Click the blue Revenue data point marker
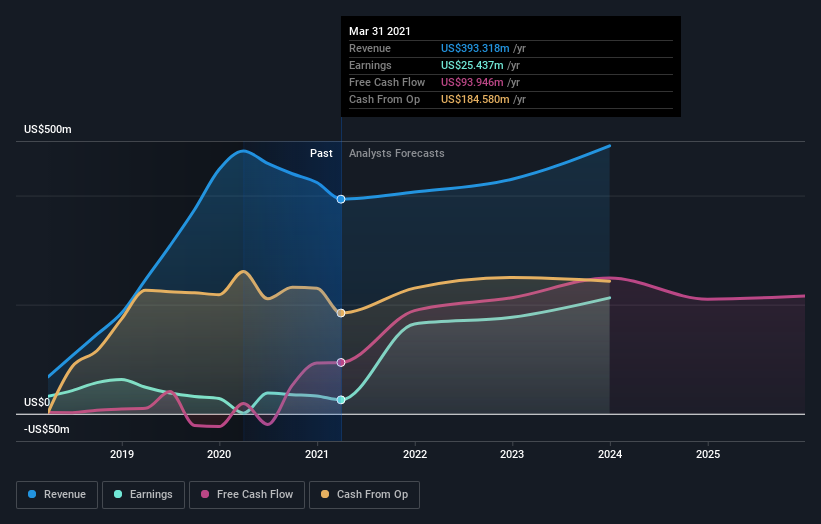Screen dimensions: 821x524 341,199
